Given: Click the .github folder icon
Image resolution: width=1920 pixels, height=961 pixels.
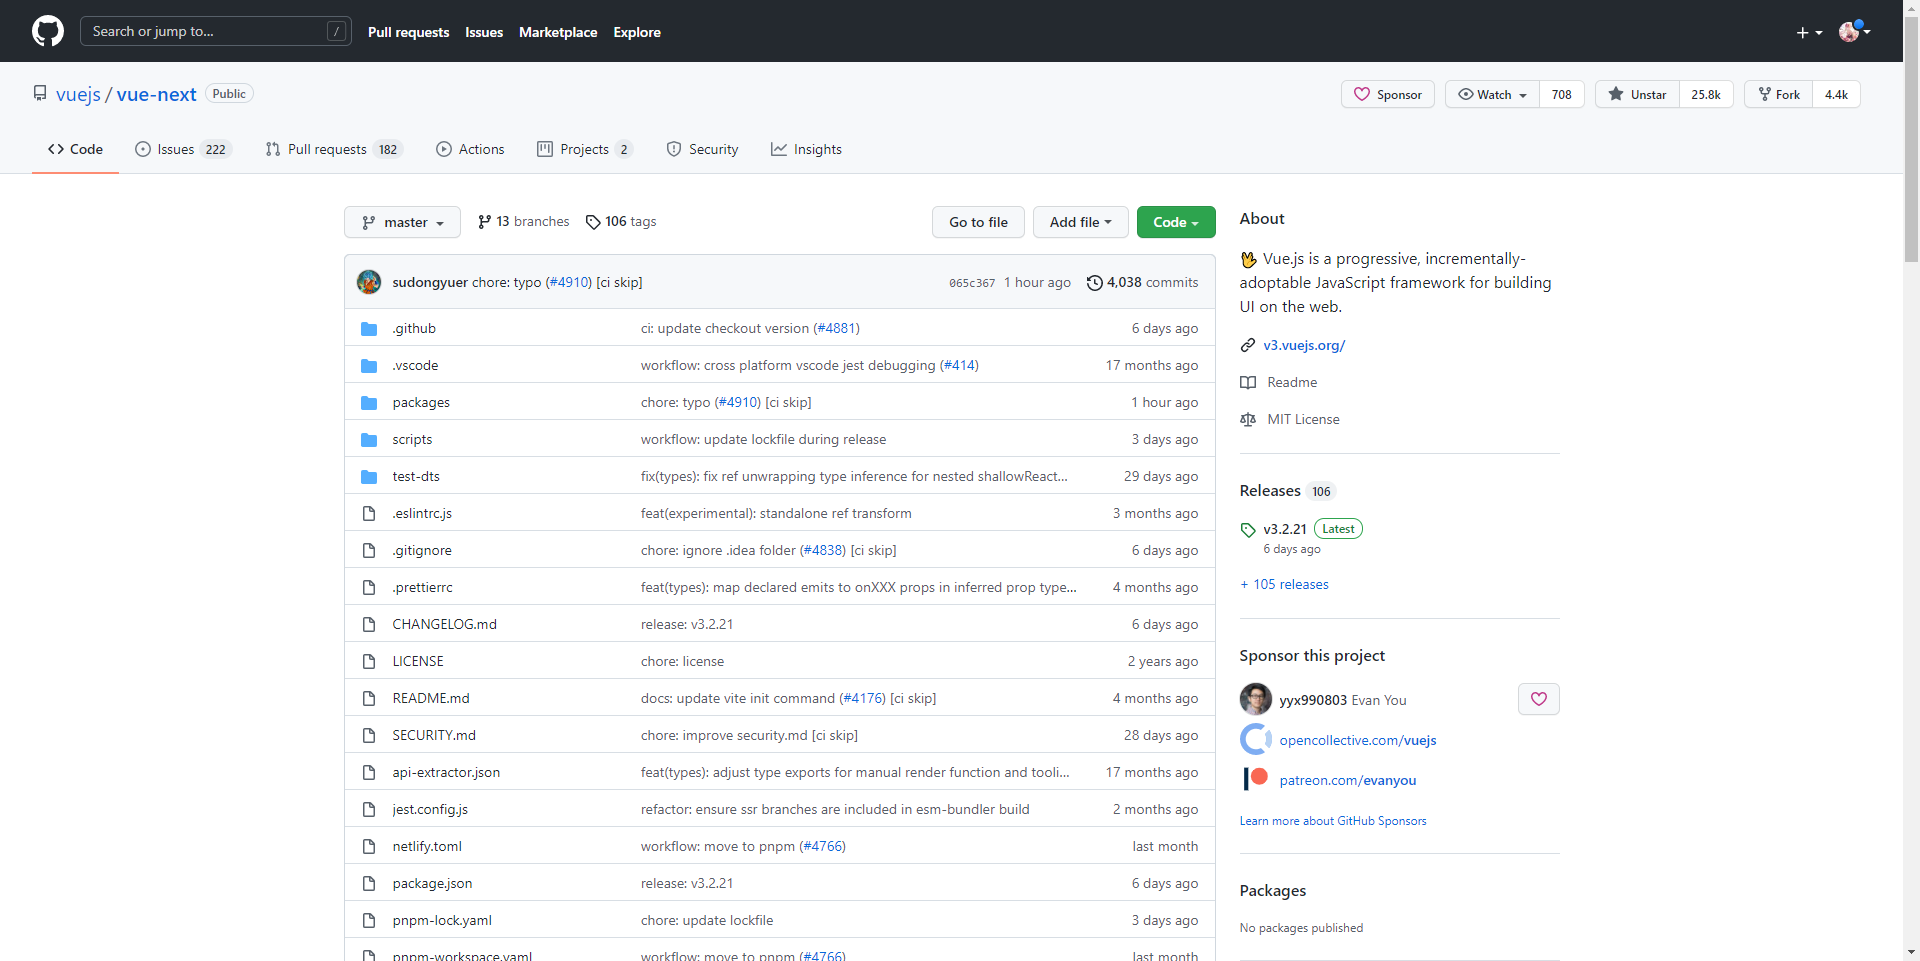Looking at the screenshot, I should 369,328.
